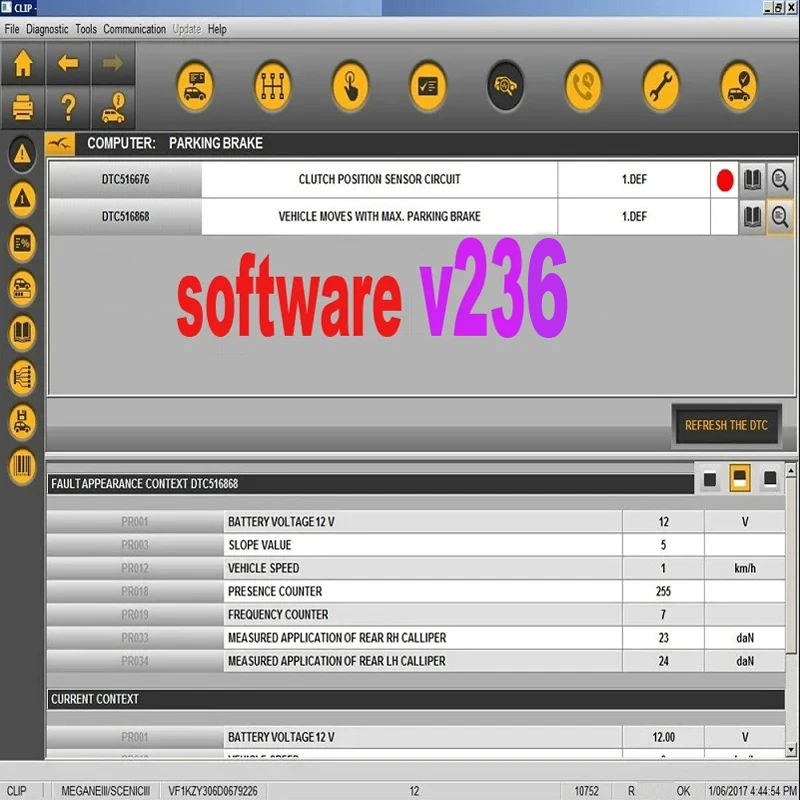Click FREQUENCY COUNTER row

coord(416,615)
